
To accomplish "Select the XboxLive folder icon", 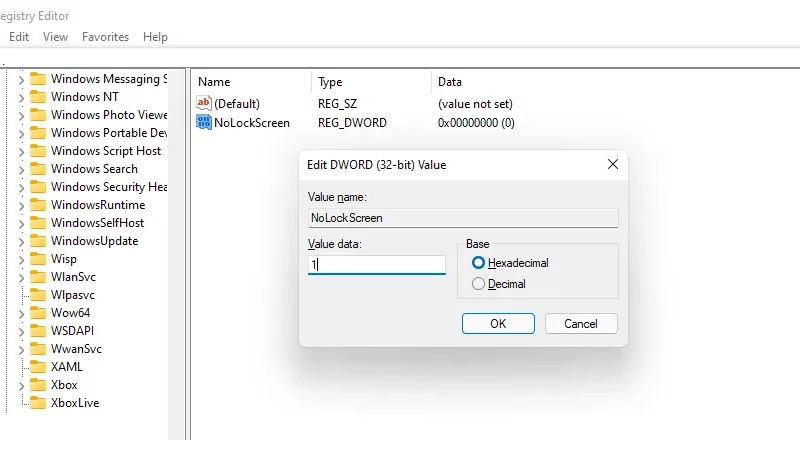I will click(x=38, y=403).
